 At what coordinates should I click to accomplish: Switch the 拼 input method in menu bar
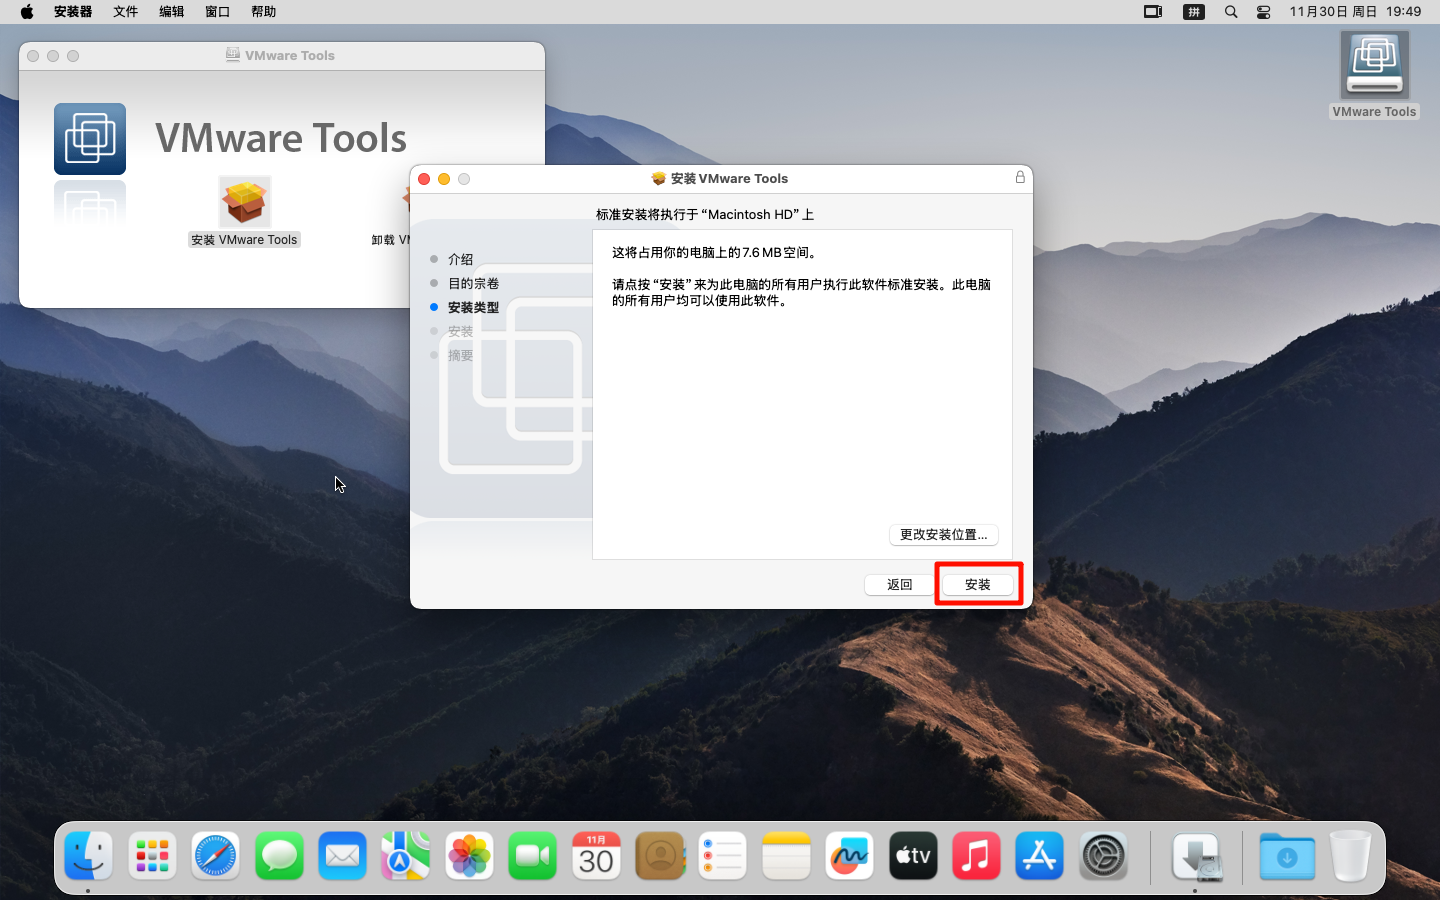(x=1194, y=12)
